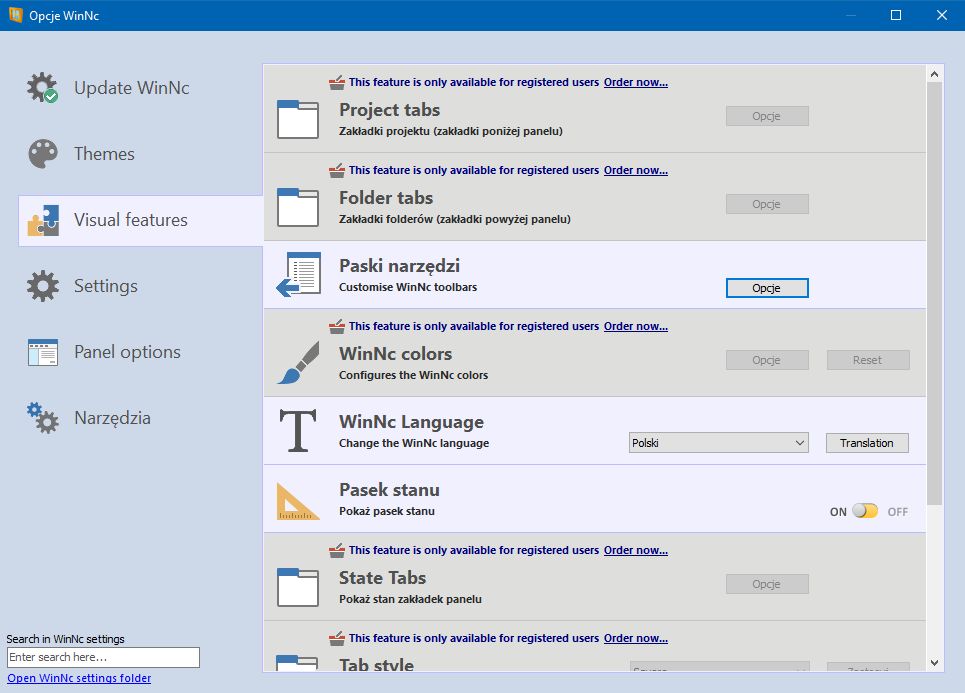Click the State Tabs folder icon
This screenshot has height=693, width=965.
[298, 587]
